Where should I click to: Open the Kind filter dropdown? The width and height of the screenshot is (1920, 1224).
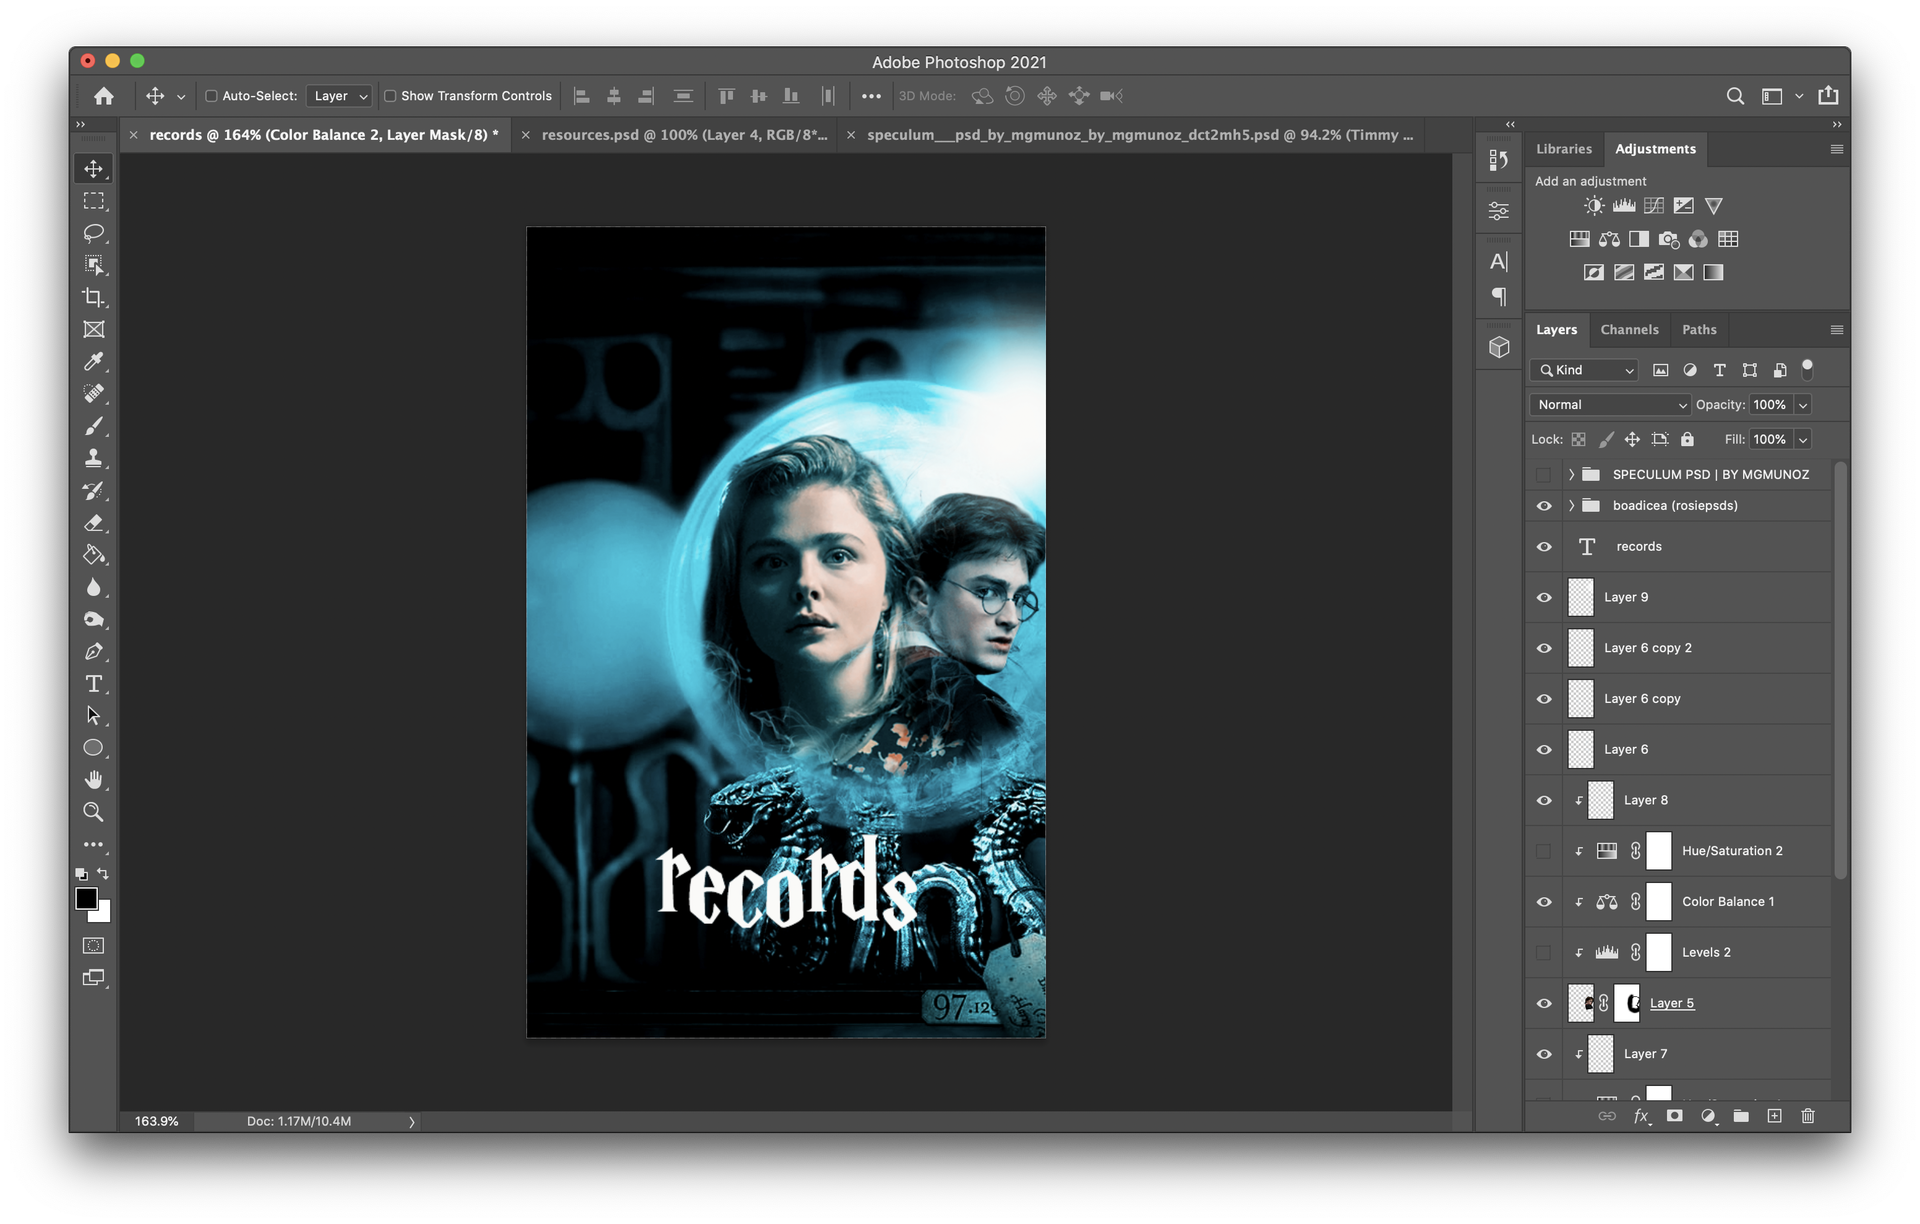[x=1584, y=370]
